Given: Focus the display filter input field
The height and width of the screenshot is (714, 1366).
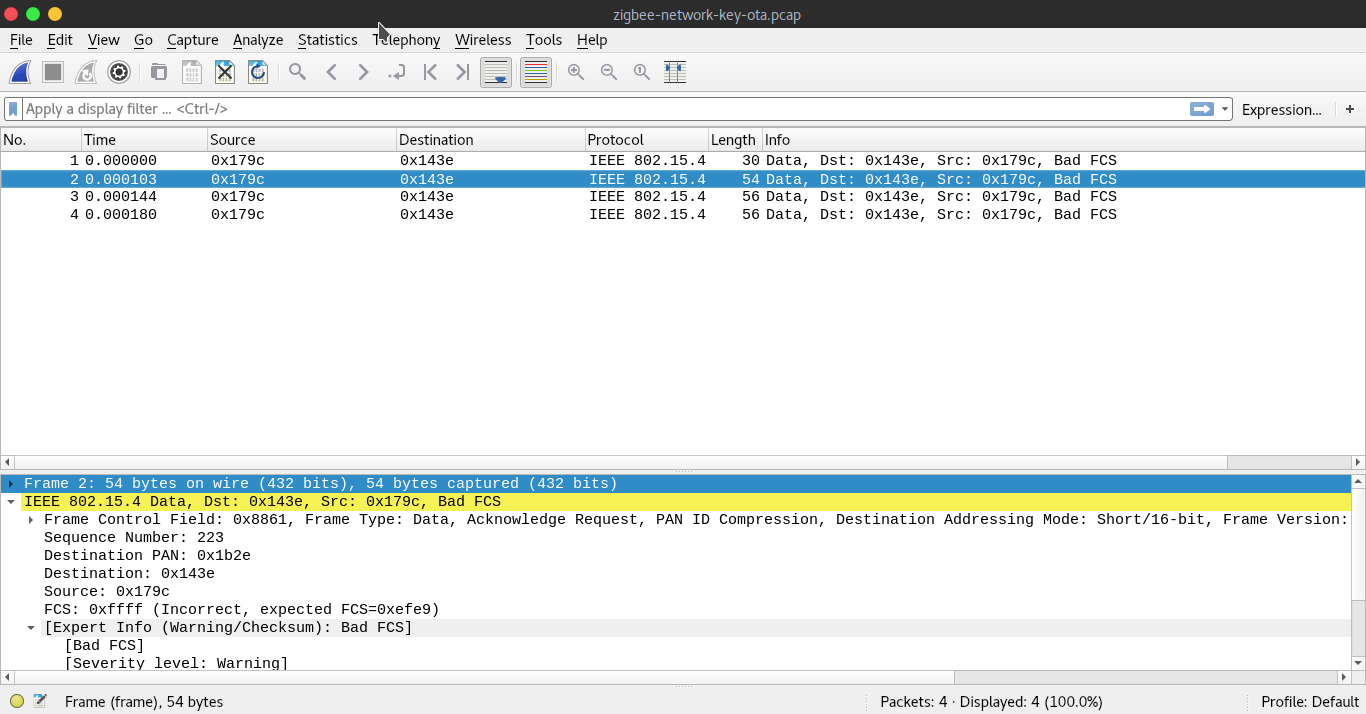Looking at the screenshot, I should 605,109.
